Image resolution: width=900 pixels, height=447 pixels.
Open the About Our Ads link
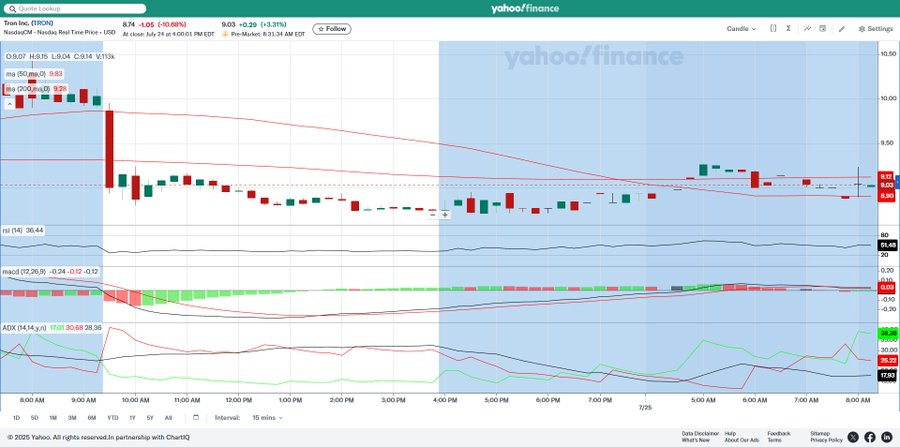(741, 440)
